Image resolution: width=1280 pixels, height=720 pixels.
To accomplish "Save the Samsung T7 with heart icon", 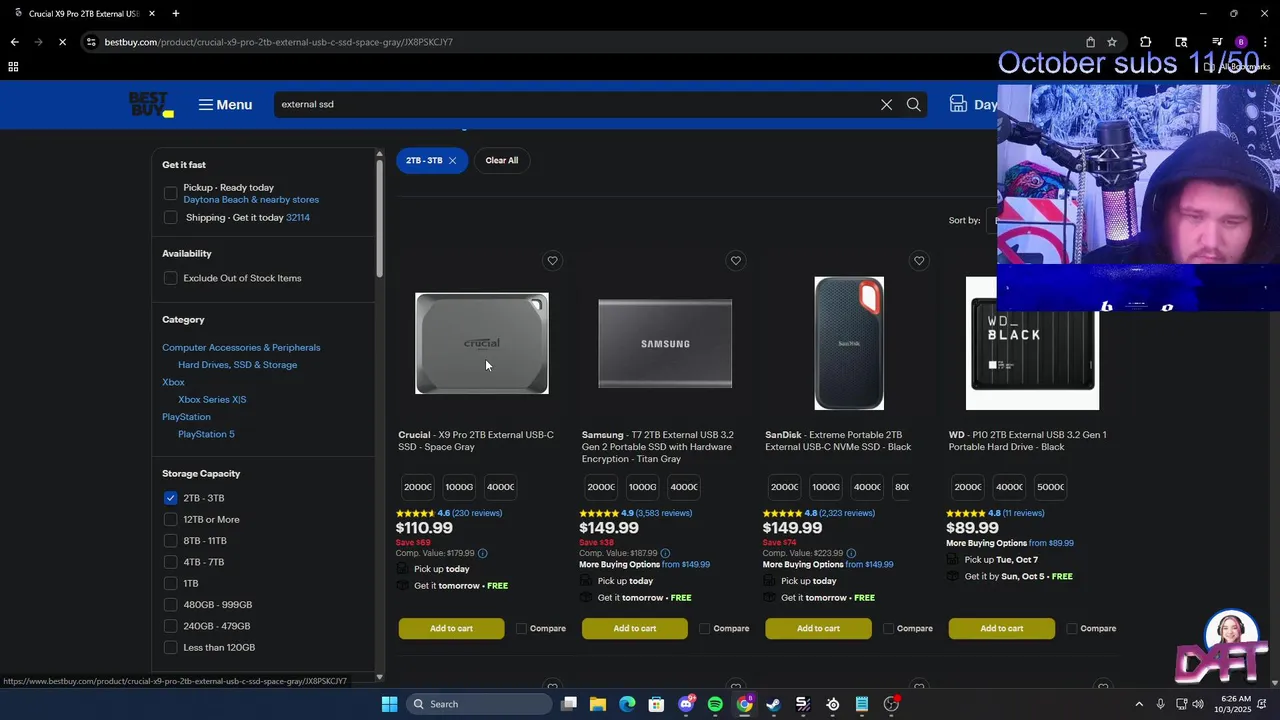I will [736, 261].
